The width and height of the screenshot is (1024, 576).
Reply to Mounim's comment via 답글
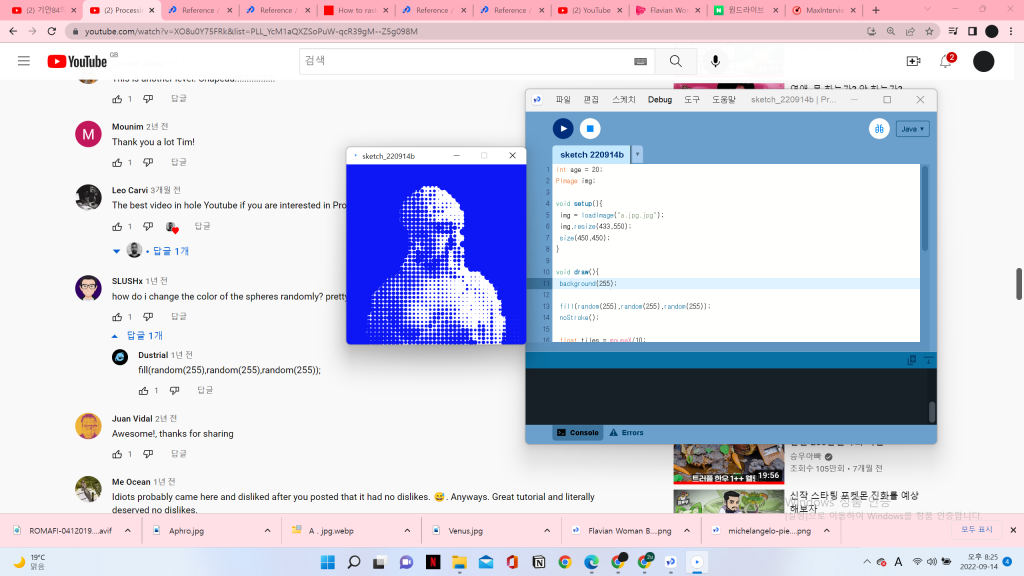178,162
